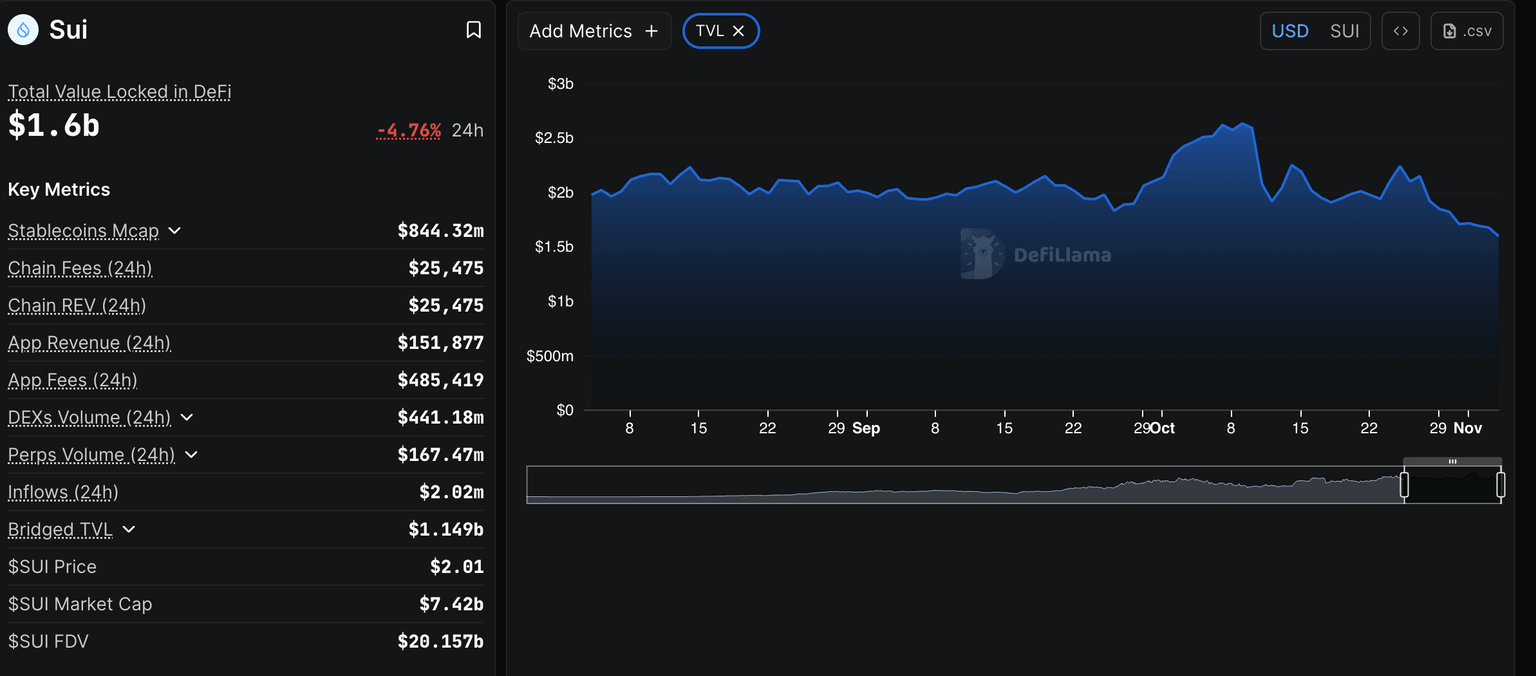The width and height of the screenshot is (1536, 676).
Task: Download chart data as .csv
Action: click(x=1466, y=31)
